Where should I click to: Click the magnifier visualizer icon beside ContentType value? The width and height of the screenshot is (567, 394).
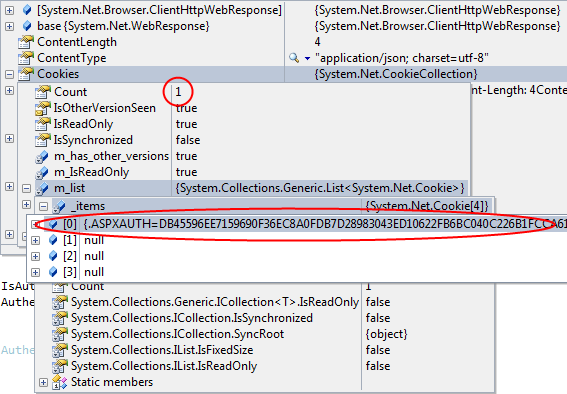[294, 58]
